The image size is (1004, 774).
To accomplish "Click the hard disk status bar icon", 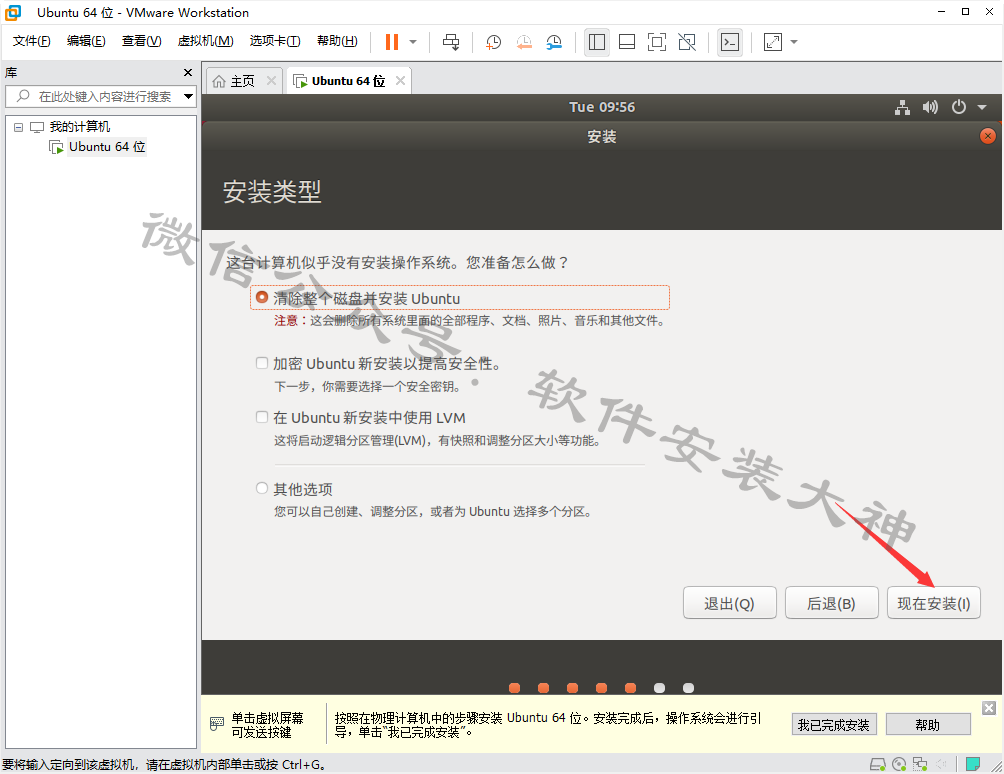I will point(878,764).
